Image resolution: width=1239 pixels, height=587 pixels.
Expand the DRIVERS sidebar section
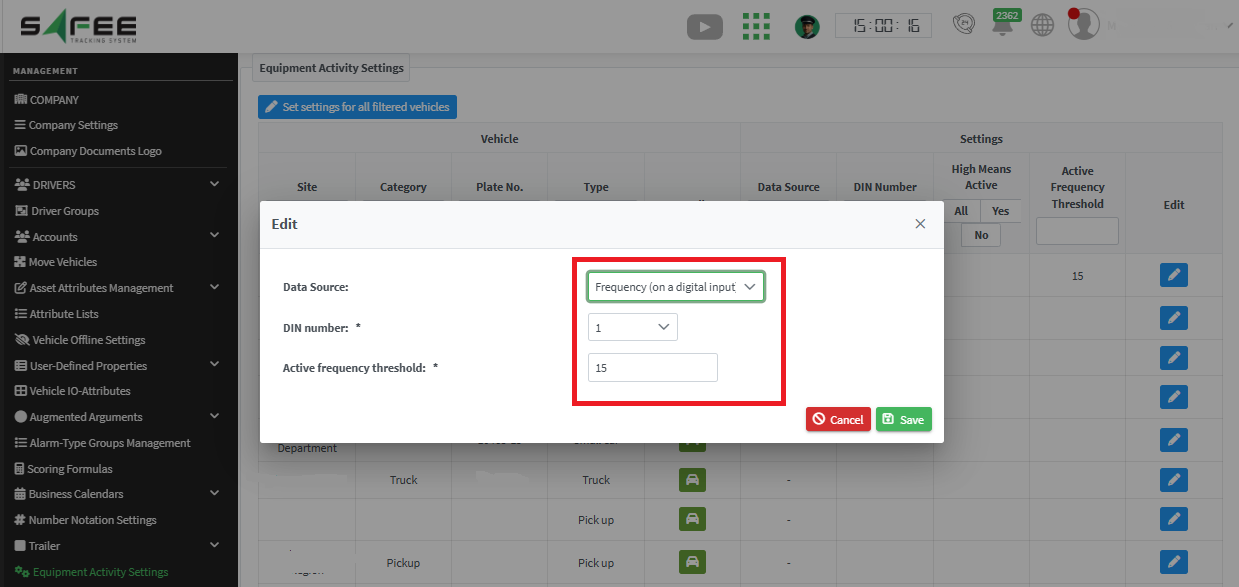click(214, 185)
